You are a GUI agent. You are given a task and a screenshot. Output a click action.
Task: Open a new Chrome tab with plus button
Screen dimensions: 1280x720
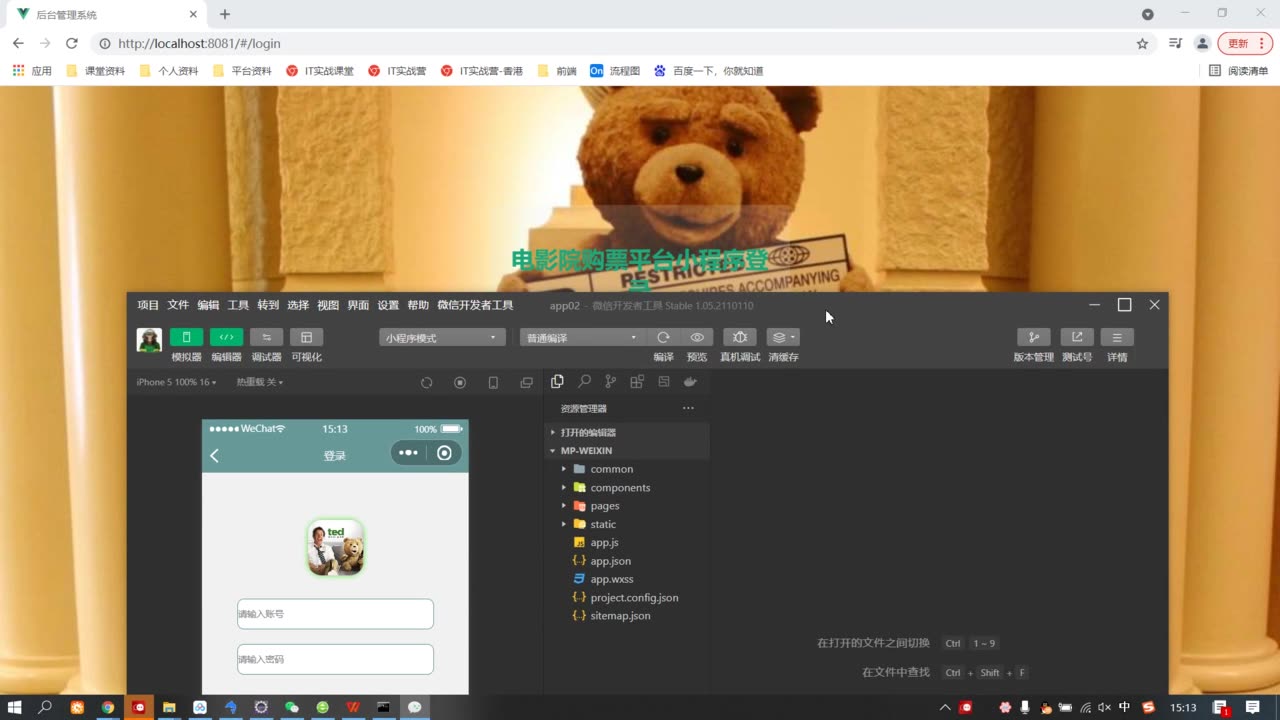pyautogui.click(x=225, y=14)
